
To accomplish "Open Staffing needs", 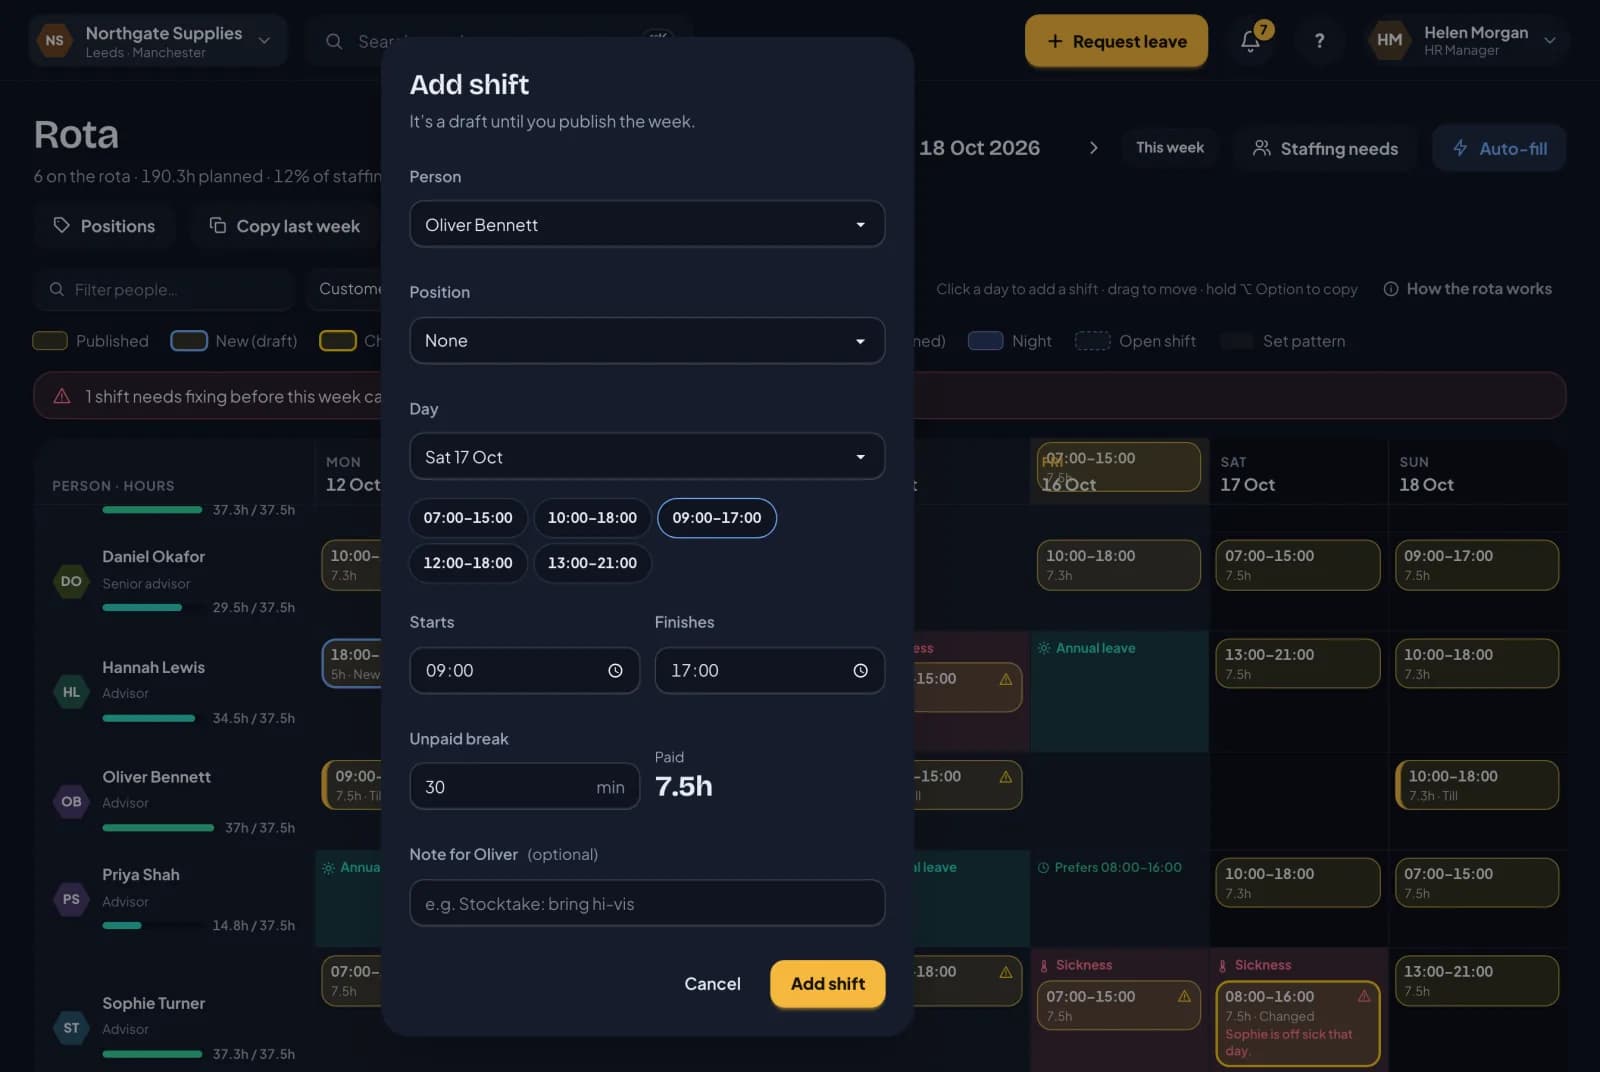I will pyautogui.click(x=1325, y=148).
